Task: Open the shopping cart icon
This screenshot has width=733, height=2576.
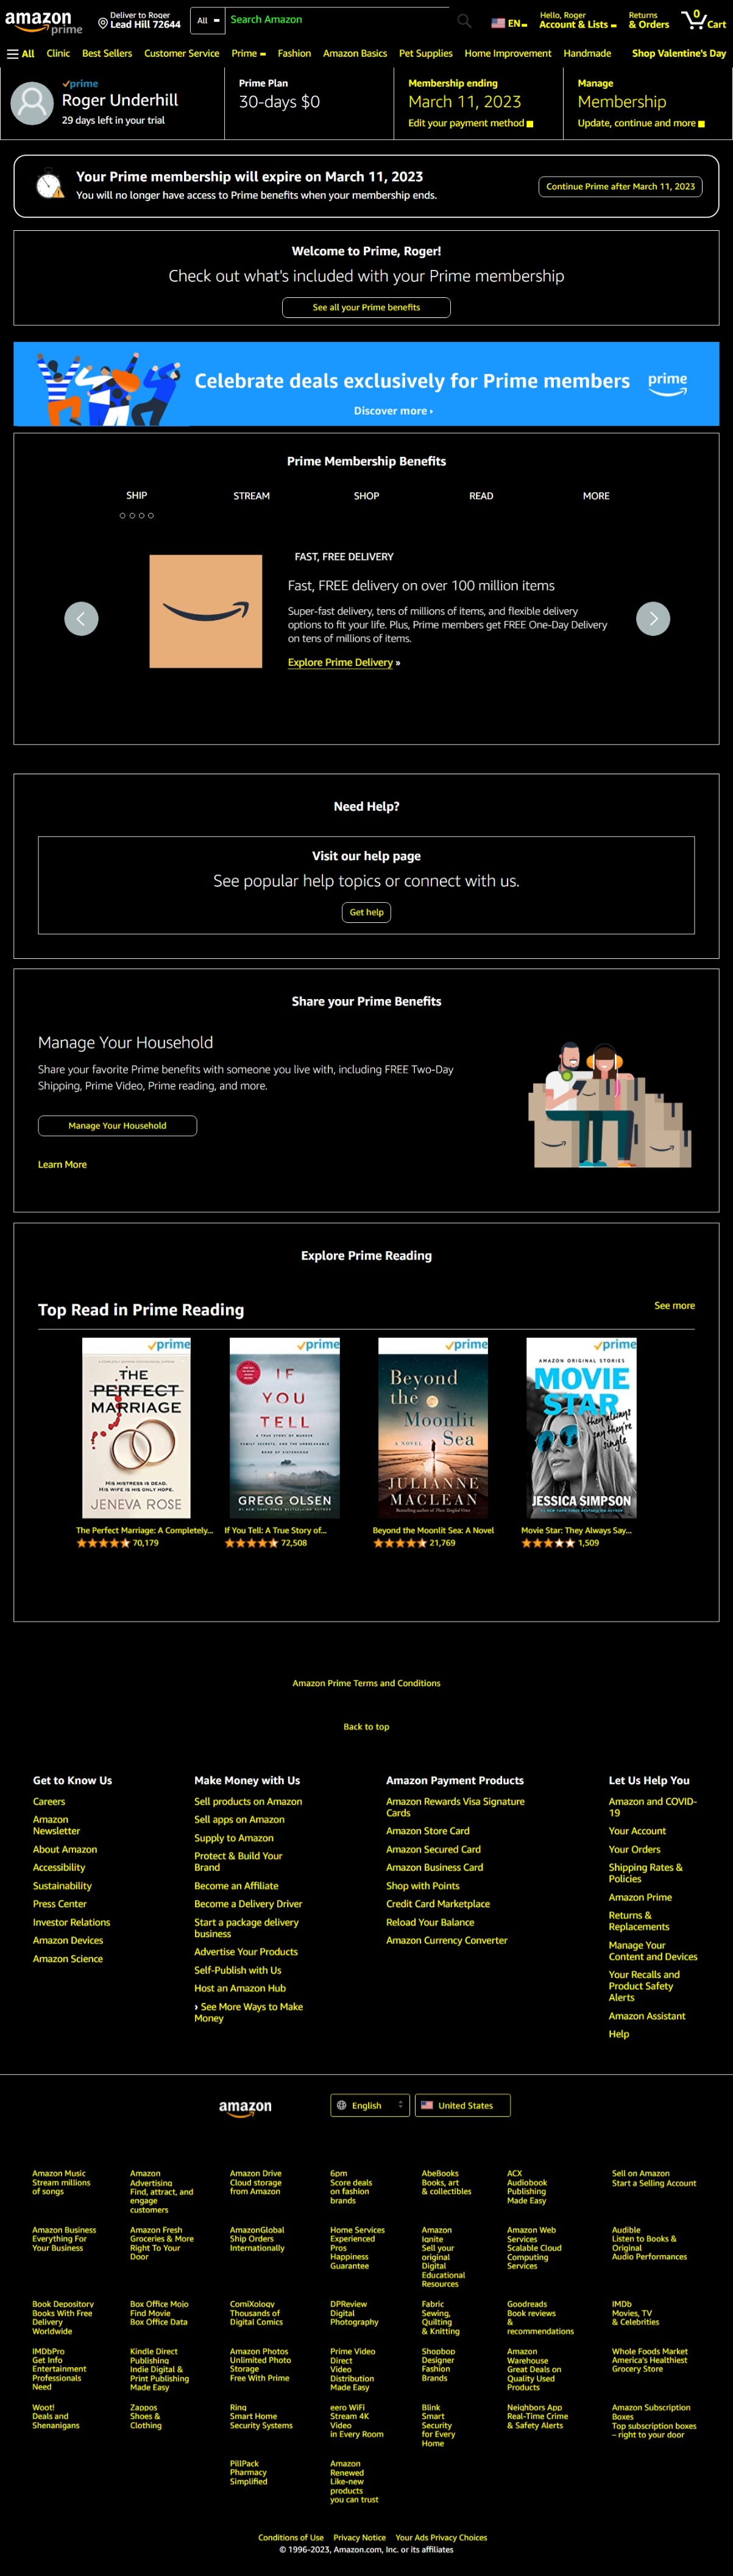Action: [703, 20]
